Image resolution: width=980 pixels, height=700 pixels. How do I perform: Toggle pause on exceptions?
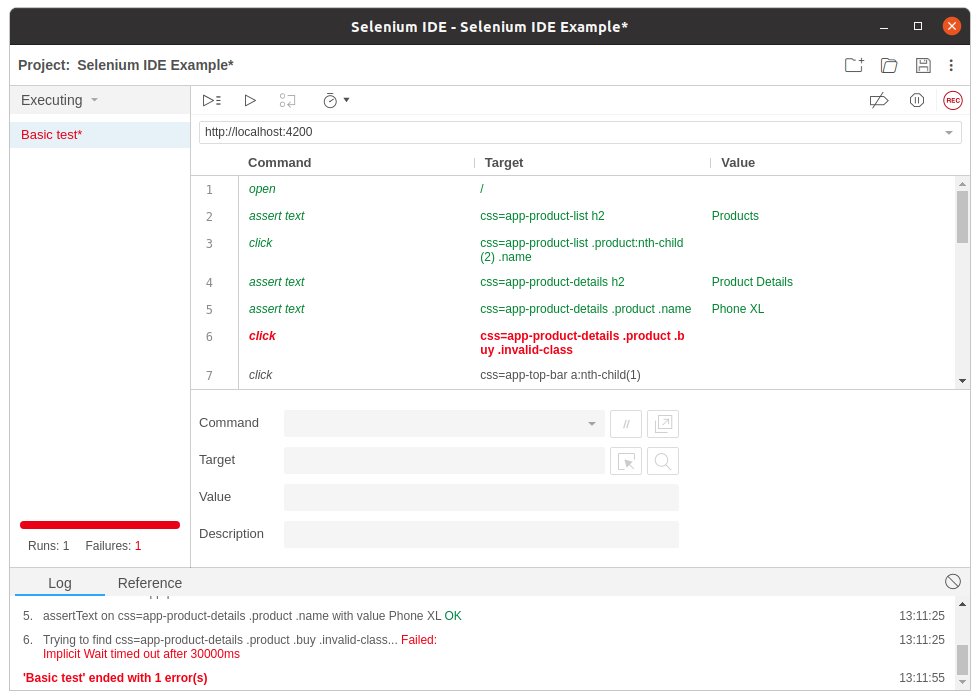(916, 100)
